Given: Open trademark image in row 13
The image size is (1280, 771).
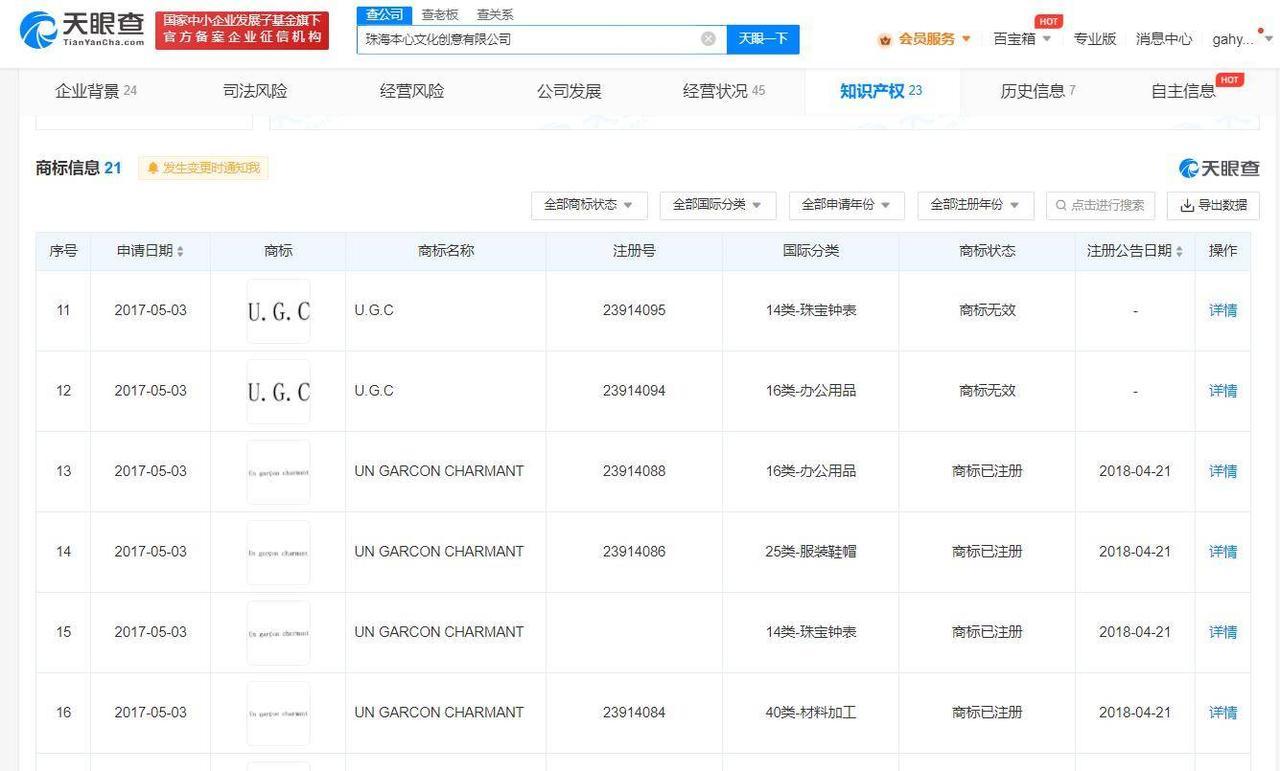Looking at the screenshot, I should (x=278, y=472).
